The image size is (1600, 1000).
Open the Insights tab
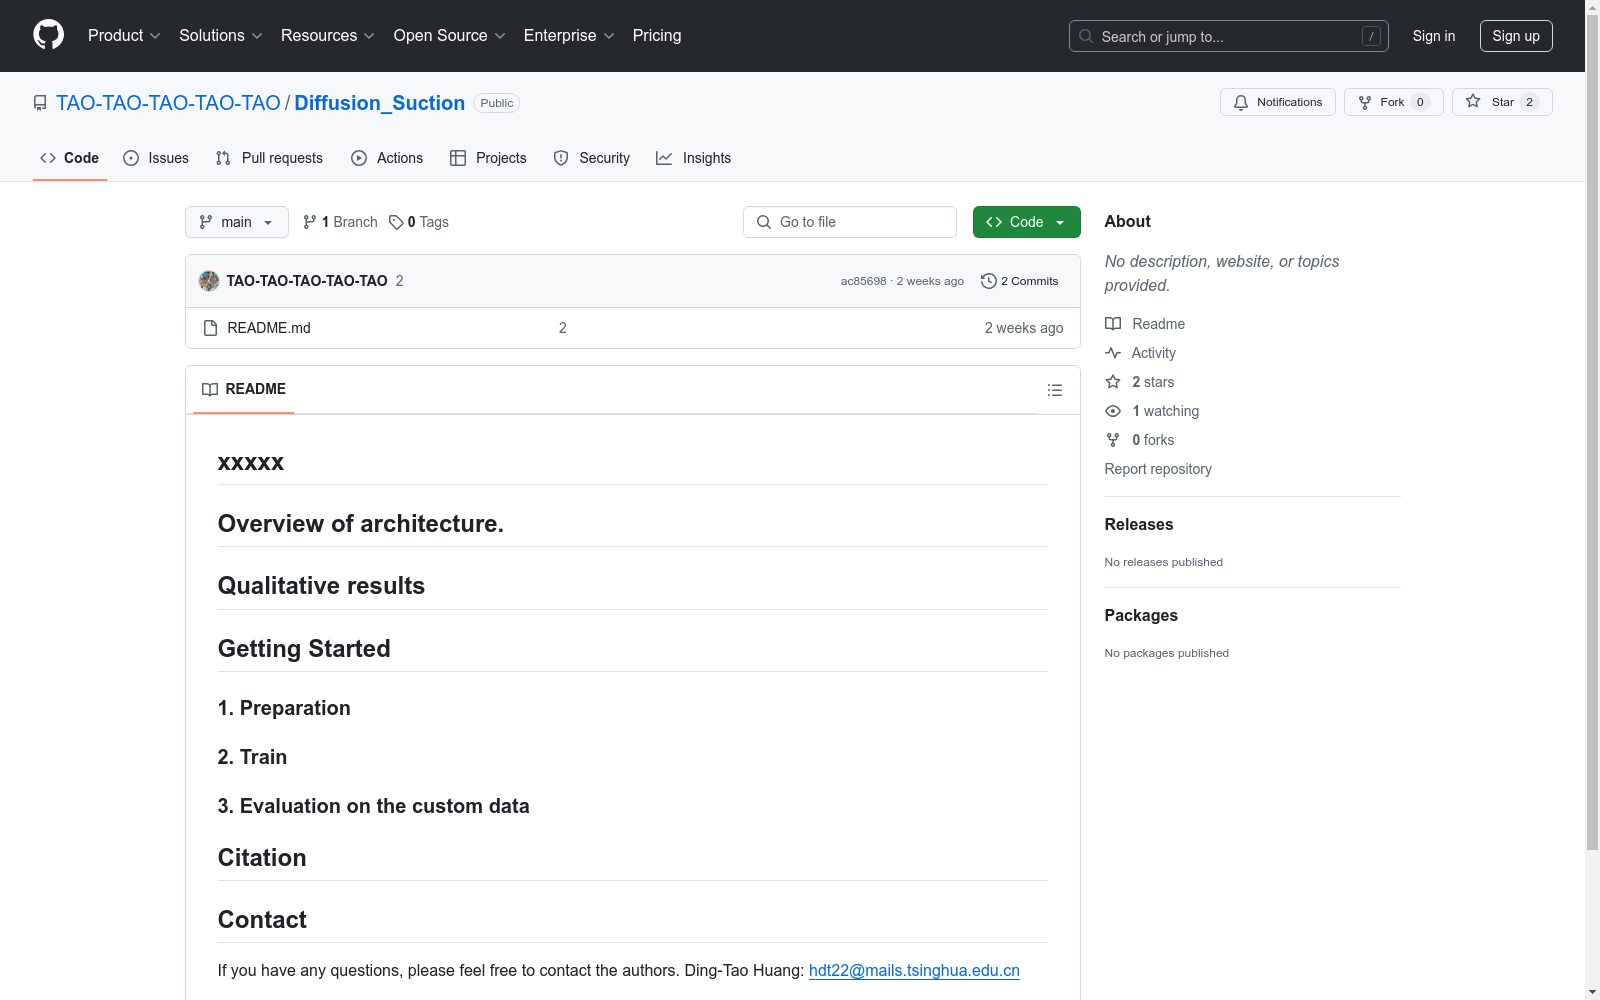[694, 158]
